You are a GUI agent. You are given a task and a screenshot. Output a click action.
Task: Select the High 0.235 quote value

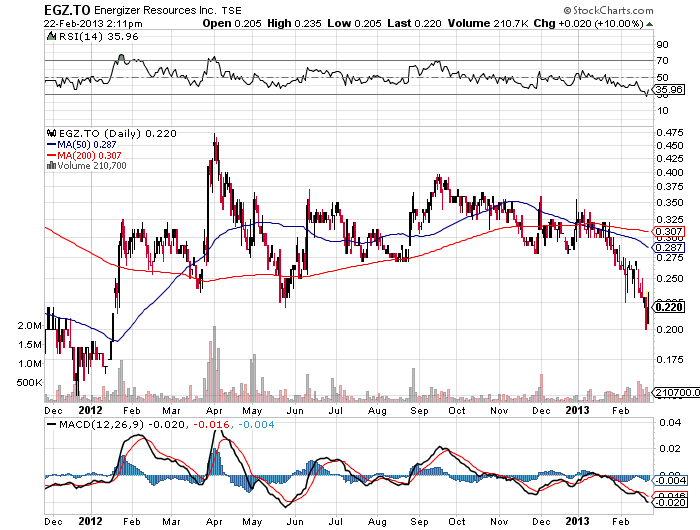[294, 23]
